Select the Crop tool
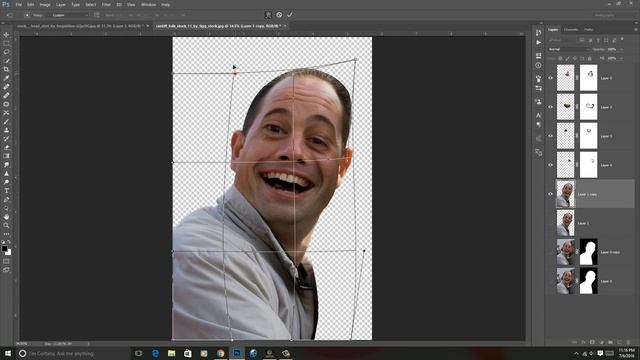Image resolution: width=640 pixels, height=360 pixels. click(6, 69)
